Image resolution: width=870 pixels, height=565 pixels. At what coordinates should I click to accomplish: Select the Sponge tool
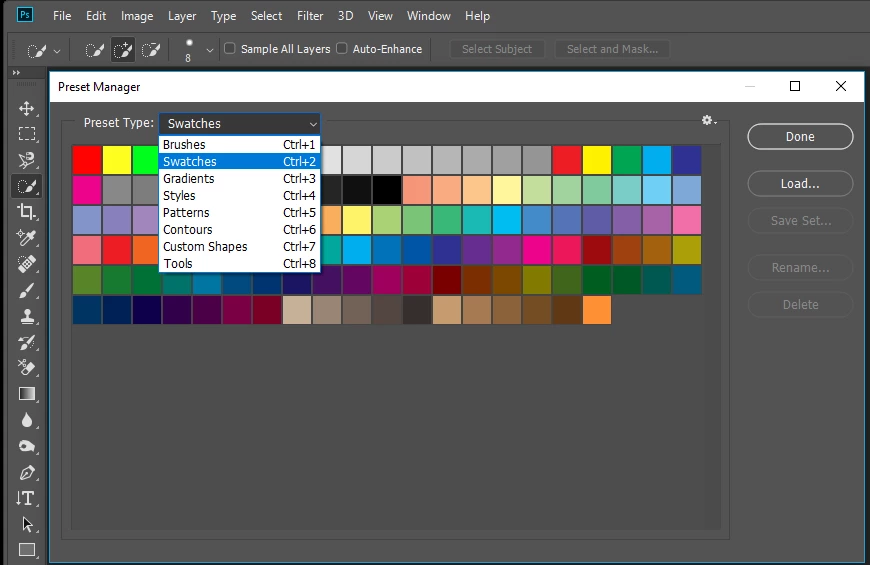coord(26,446)
